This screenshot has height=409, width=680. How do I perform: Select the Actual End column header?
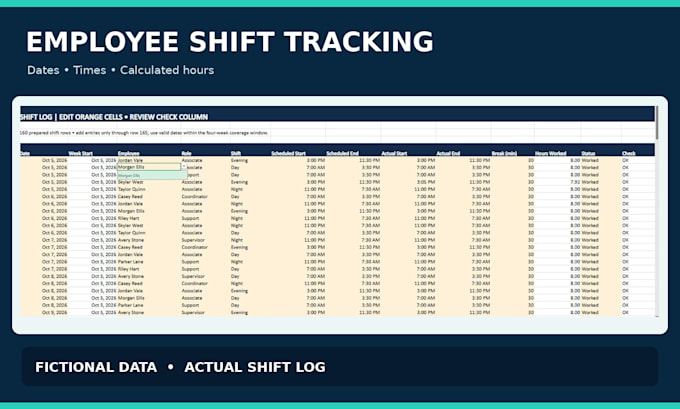pos(448,153)
